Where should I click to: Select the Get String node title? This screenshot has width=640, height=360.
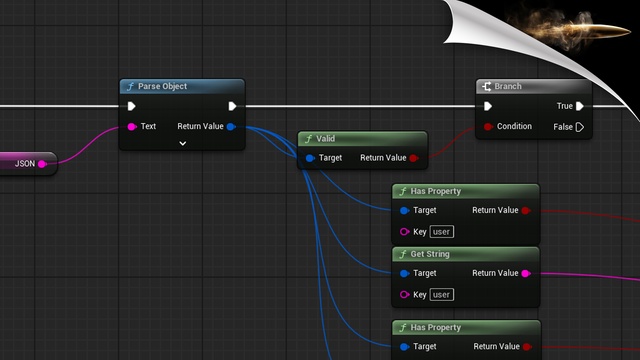tap(430, 254)
